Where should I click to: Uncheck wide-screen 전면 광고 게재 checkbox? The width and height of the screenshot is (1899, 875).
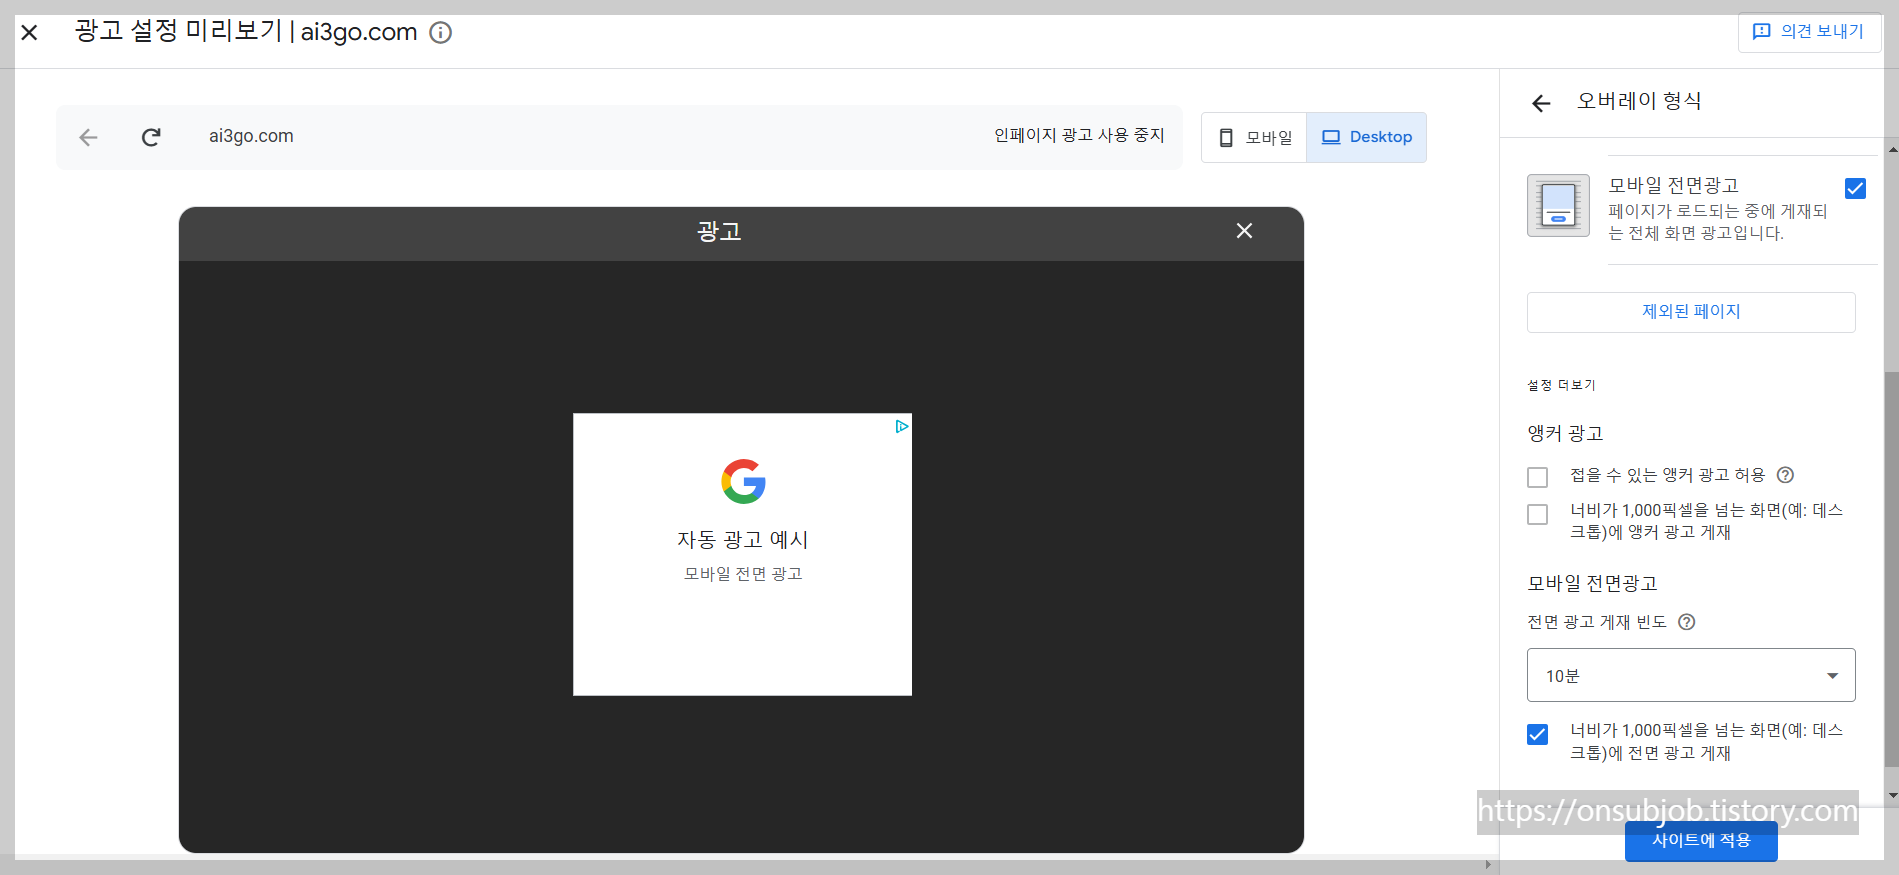coord(1538,735)
